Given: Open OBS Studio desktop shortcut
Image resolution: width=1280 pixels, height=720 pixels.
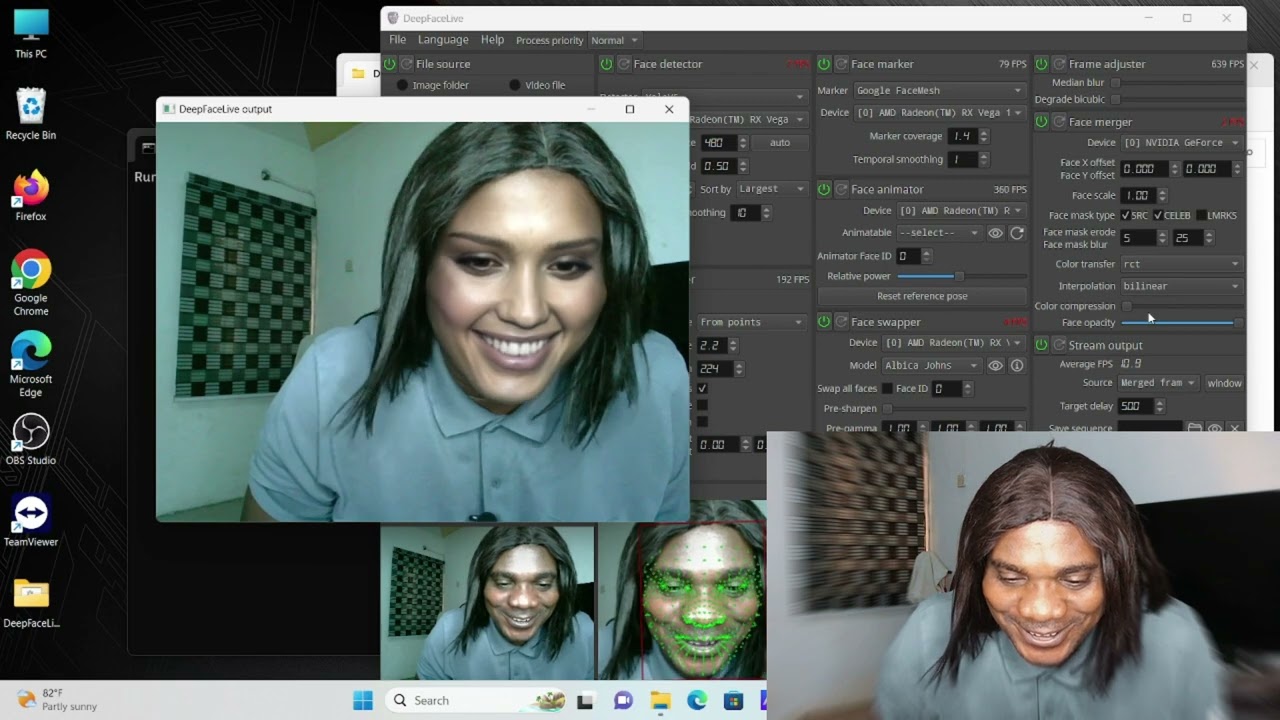Looking at the screenshot, I should click(x=31, y=440).
